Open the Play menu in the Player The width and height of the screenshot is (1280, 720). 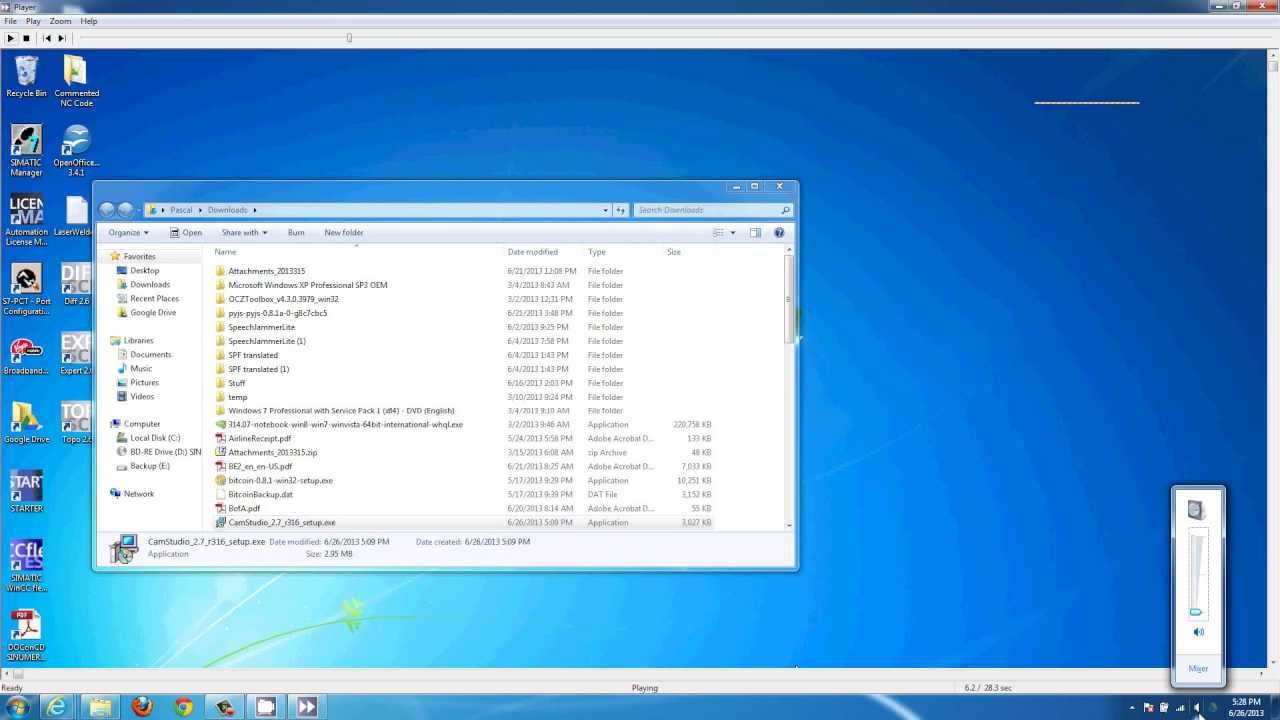click(32, 20)
